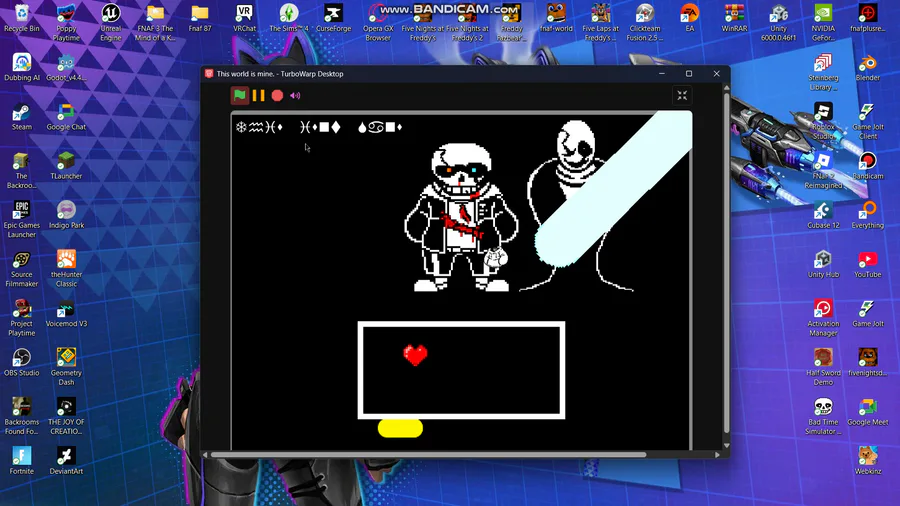
Task: Select Clickteam Fusion 2.5 icon
Action: 645,23
